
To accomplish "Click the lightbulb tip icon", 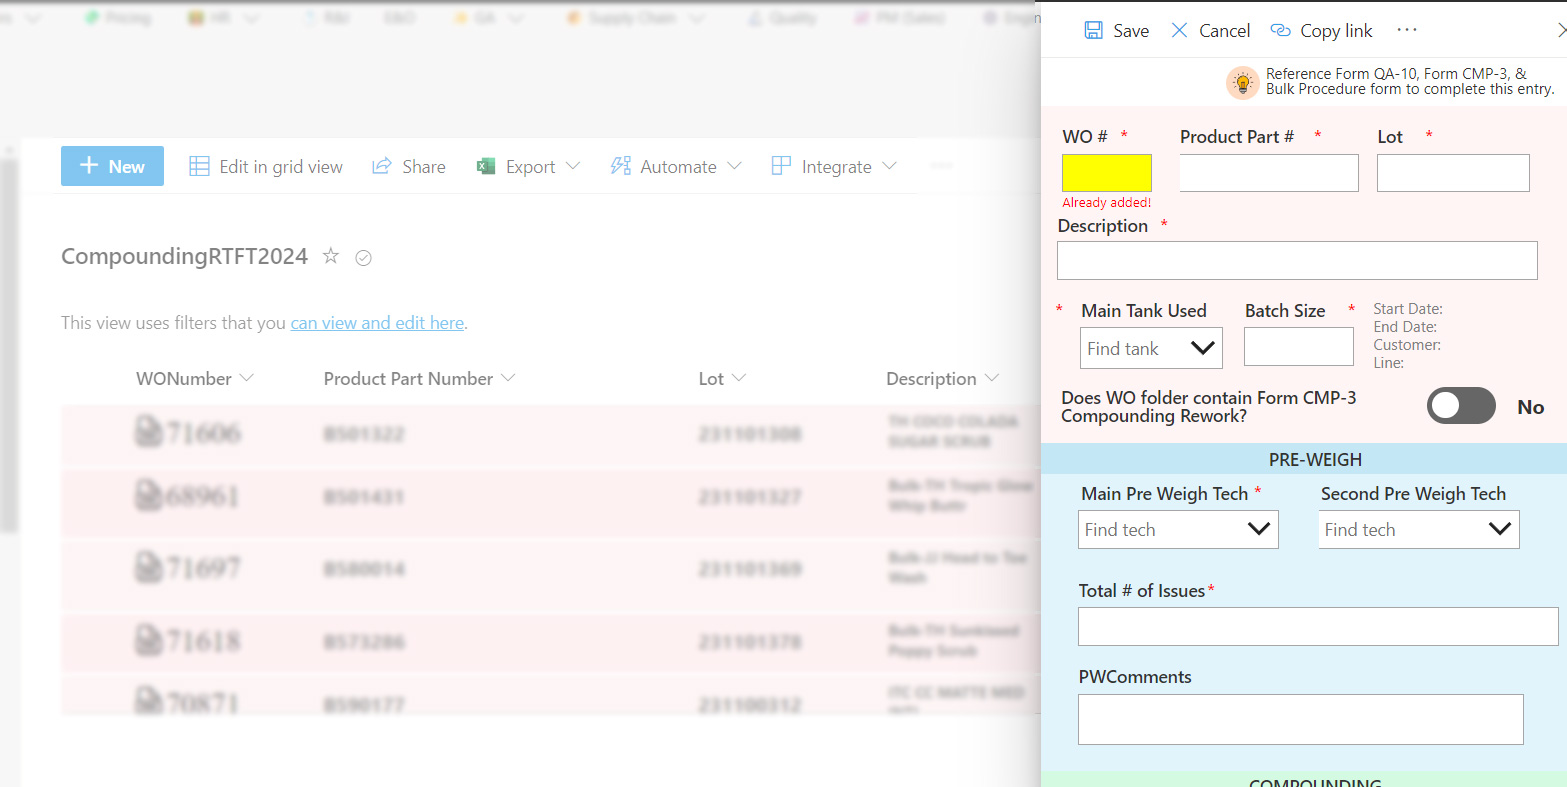I will [1242, 82].
